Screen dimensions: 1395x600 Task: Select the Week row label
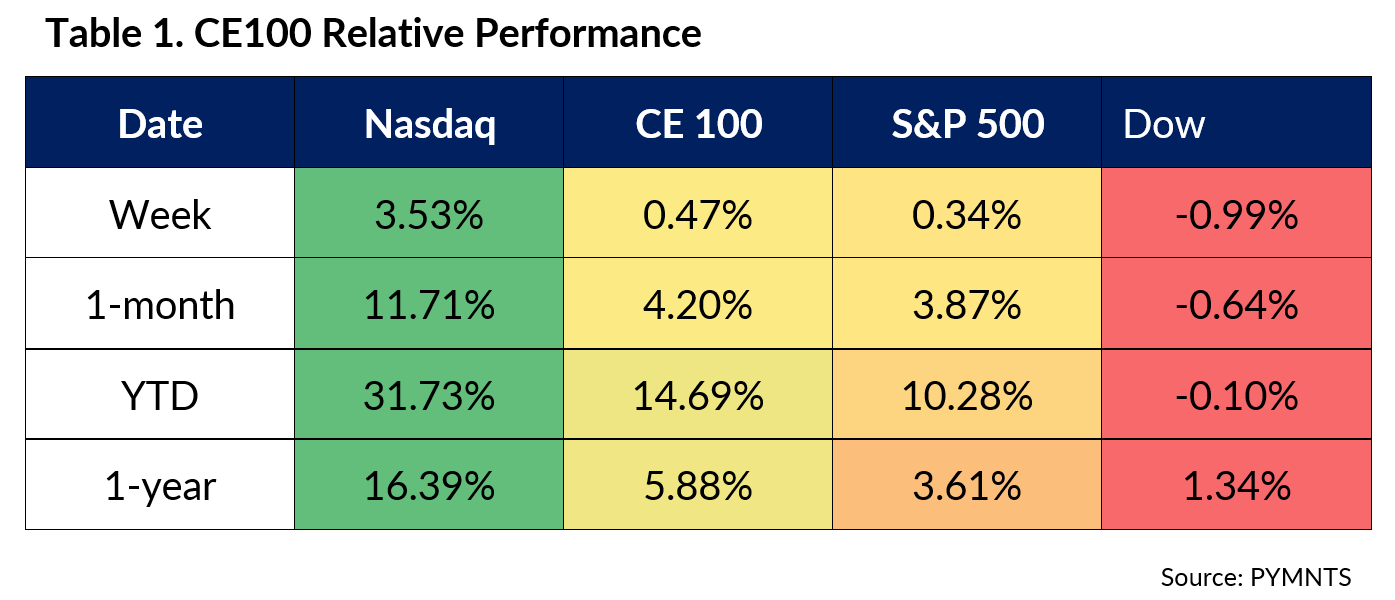tap(160, 214)
